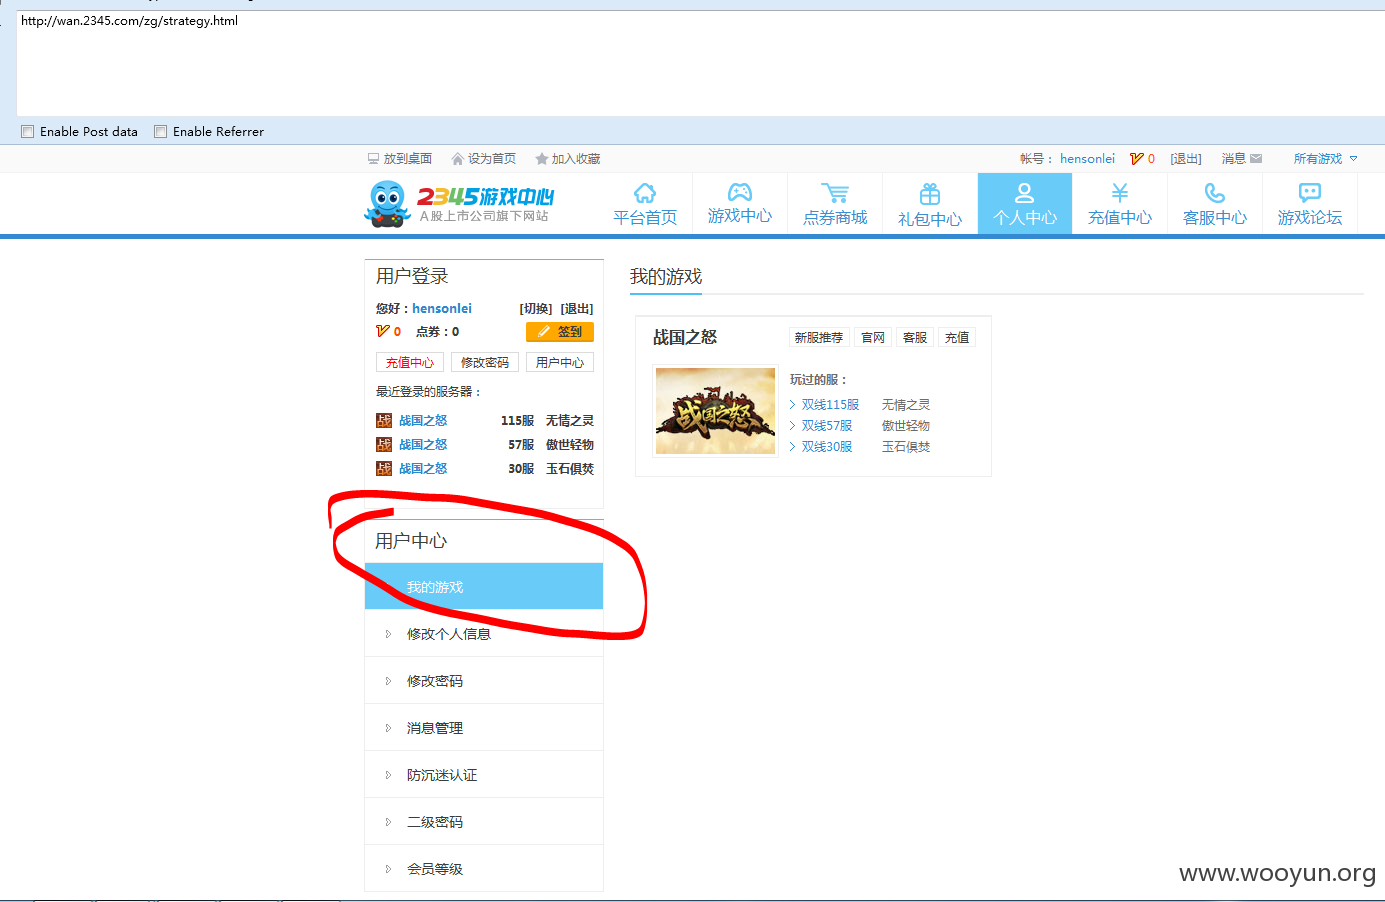Click 战国之怒 link in 57服 row
The height and width of the screenshot is (902, 1385).
[423, 445]
